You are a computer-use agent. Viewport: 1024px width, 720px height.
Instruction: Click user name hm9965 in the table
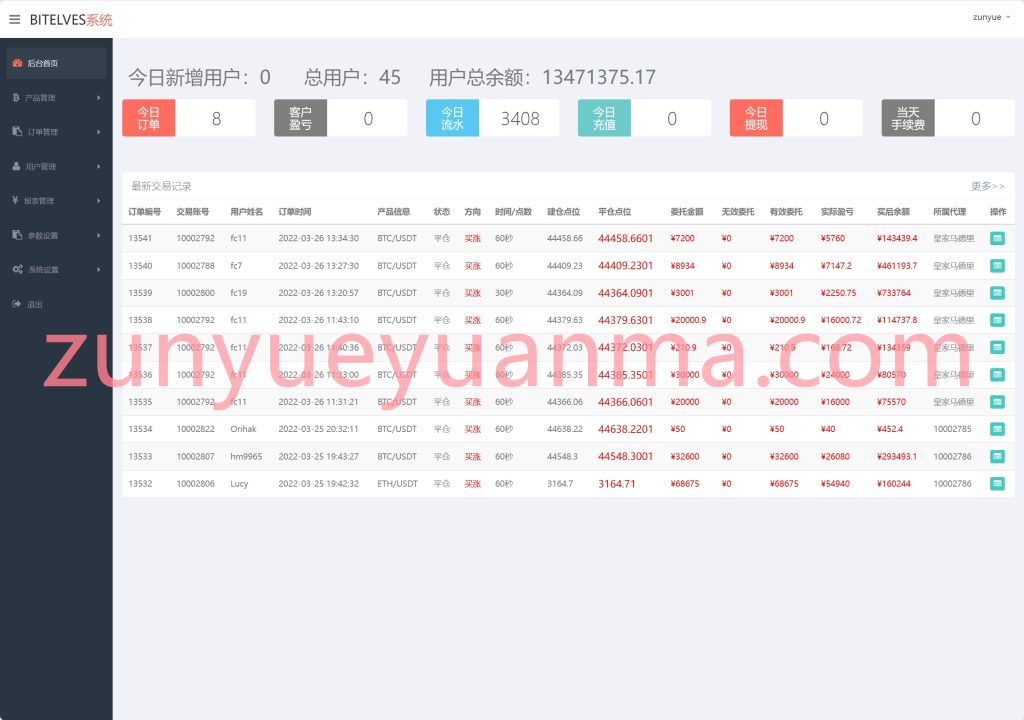click(x=246, y=457)
